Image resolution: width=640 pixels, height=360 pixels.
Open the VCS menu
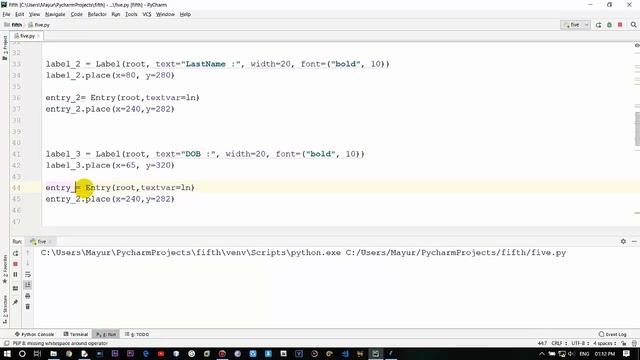coord(147,14)
